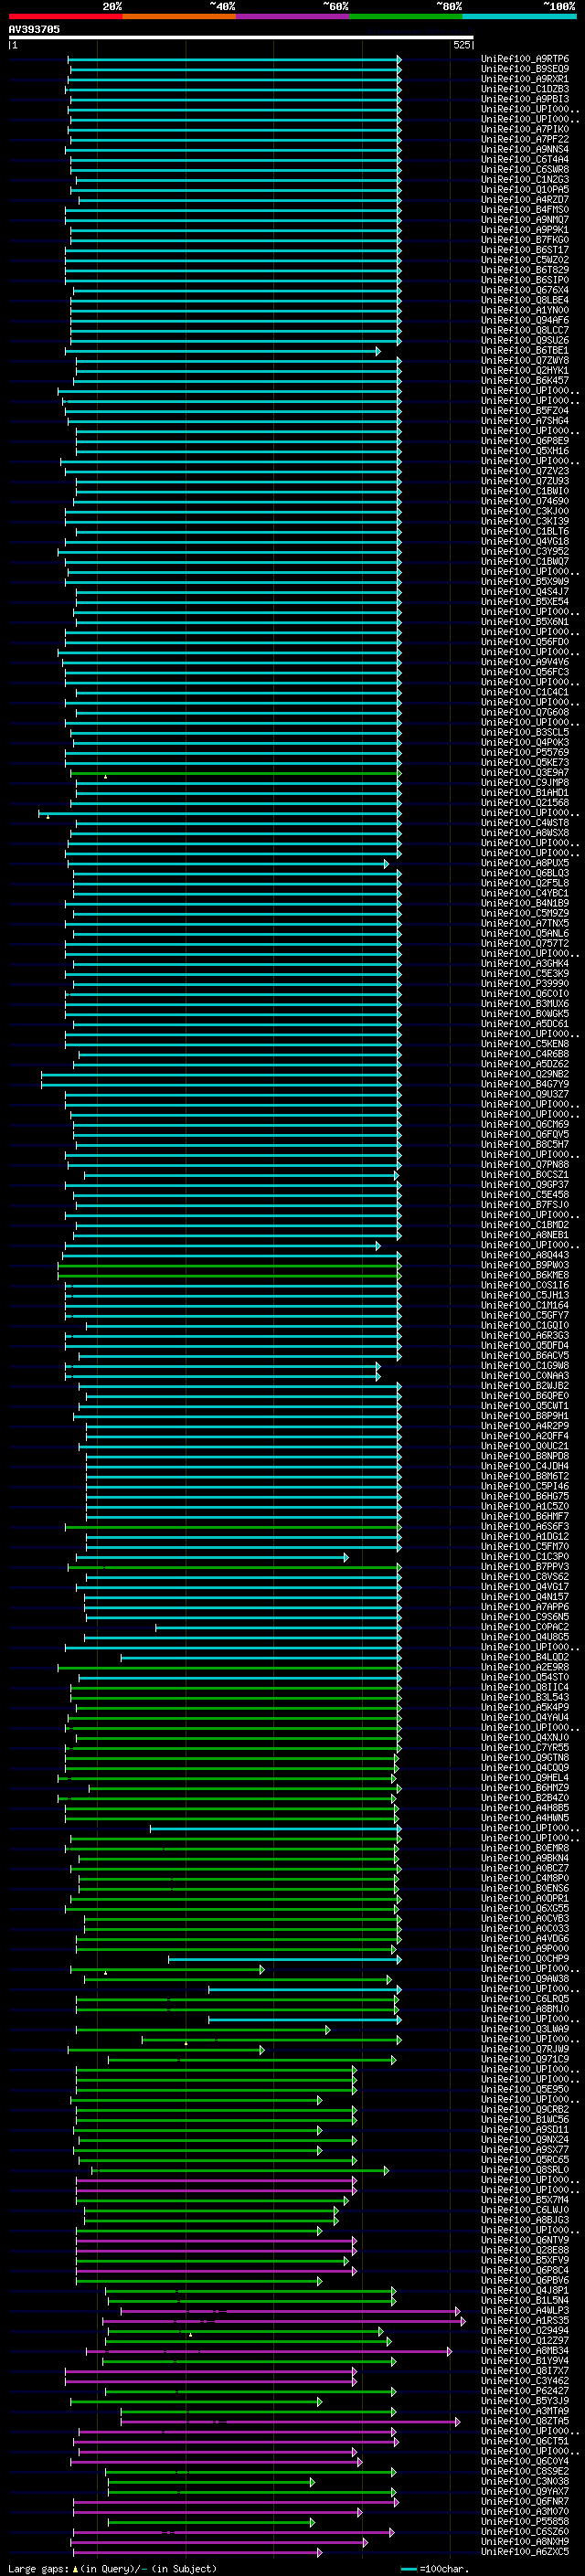Select the UniRef100_C6LWJ0 label

click(525, 2209)
